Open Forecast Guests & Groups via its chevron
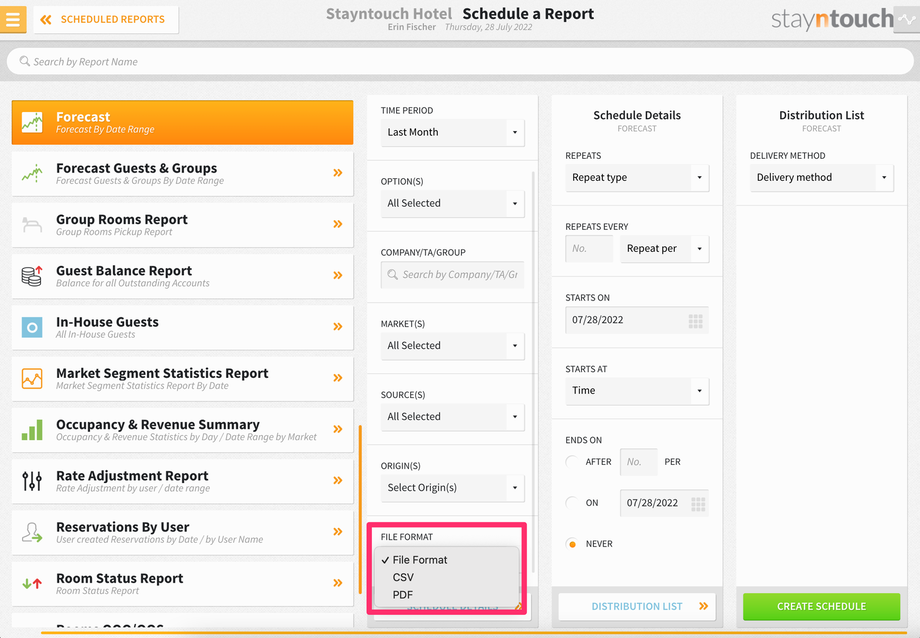Image resolution: width=920 pixels, height=638 pixels. (x=338, y=173)
